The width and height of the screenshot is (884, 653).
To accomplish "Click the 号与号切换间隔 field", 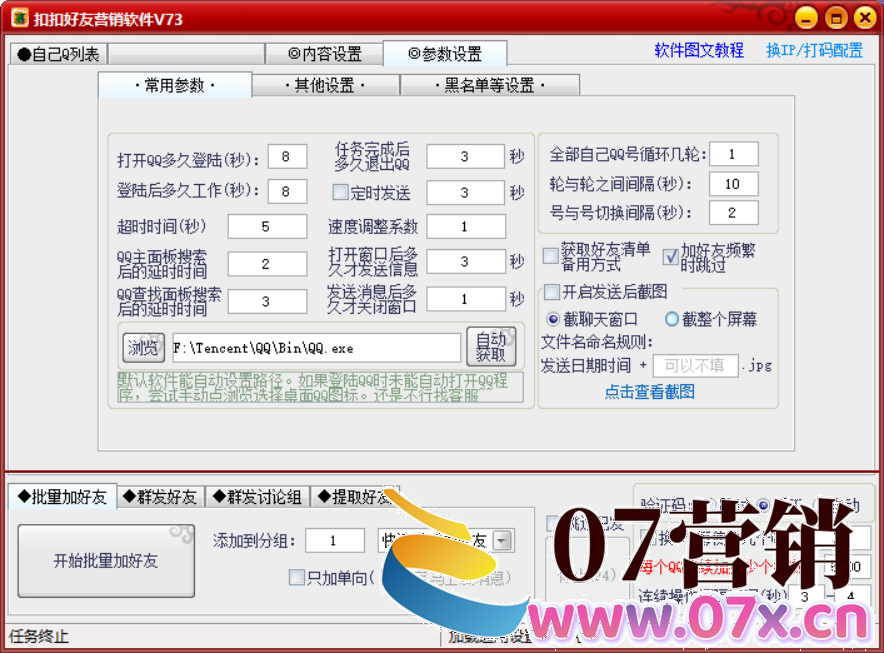I will click(x=734, y=213).
